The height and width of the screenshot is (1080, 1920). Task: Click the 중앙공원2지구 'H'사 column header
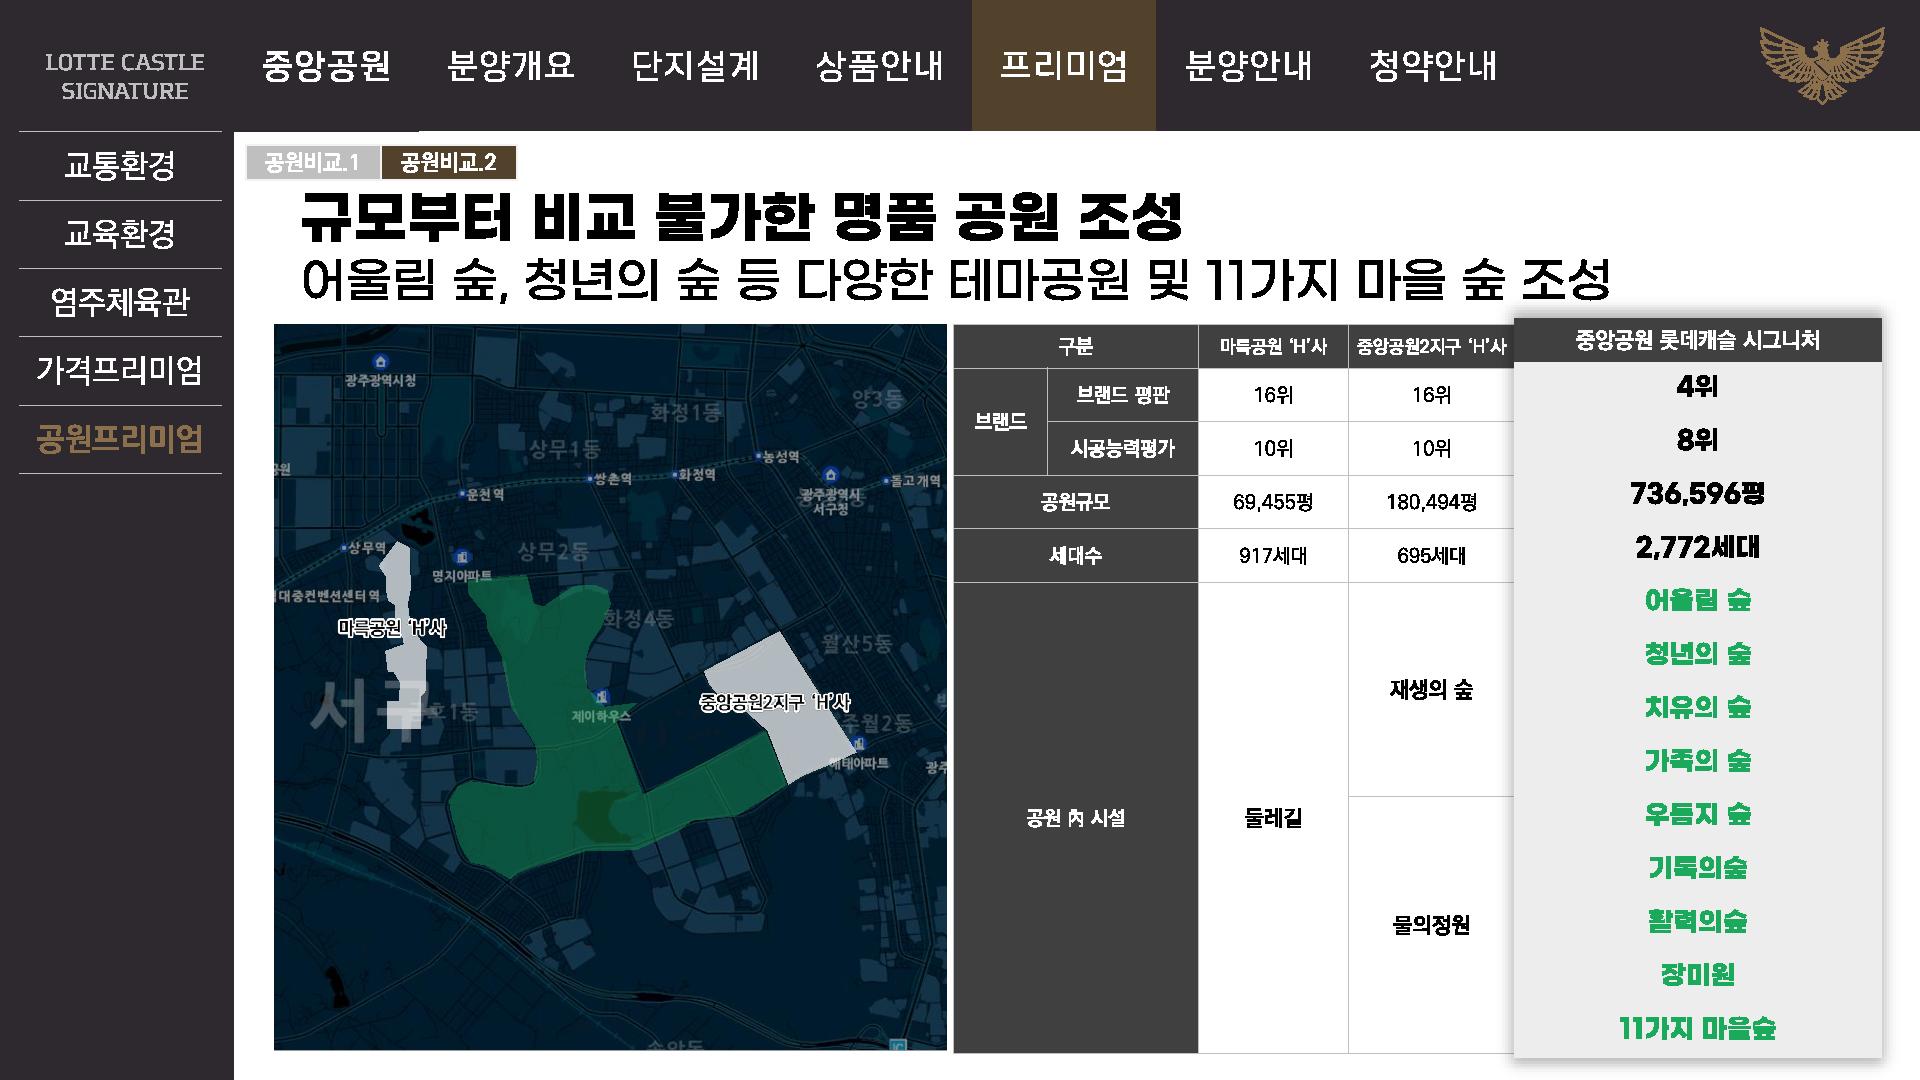pos(1431,347)
